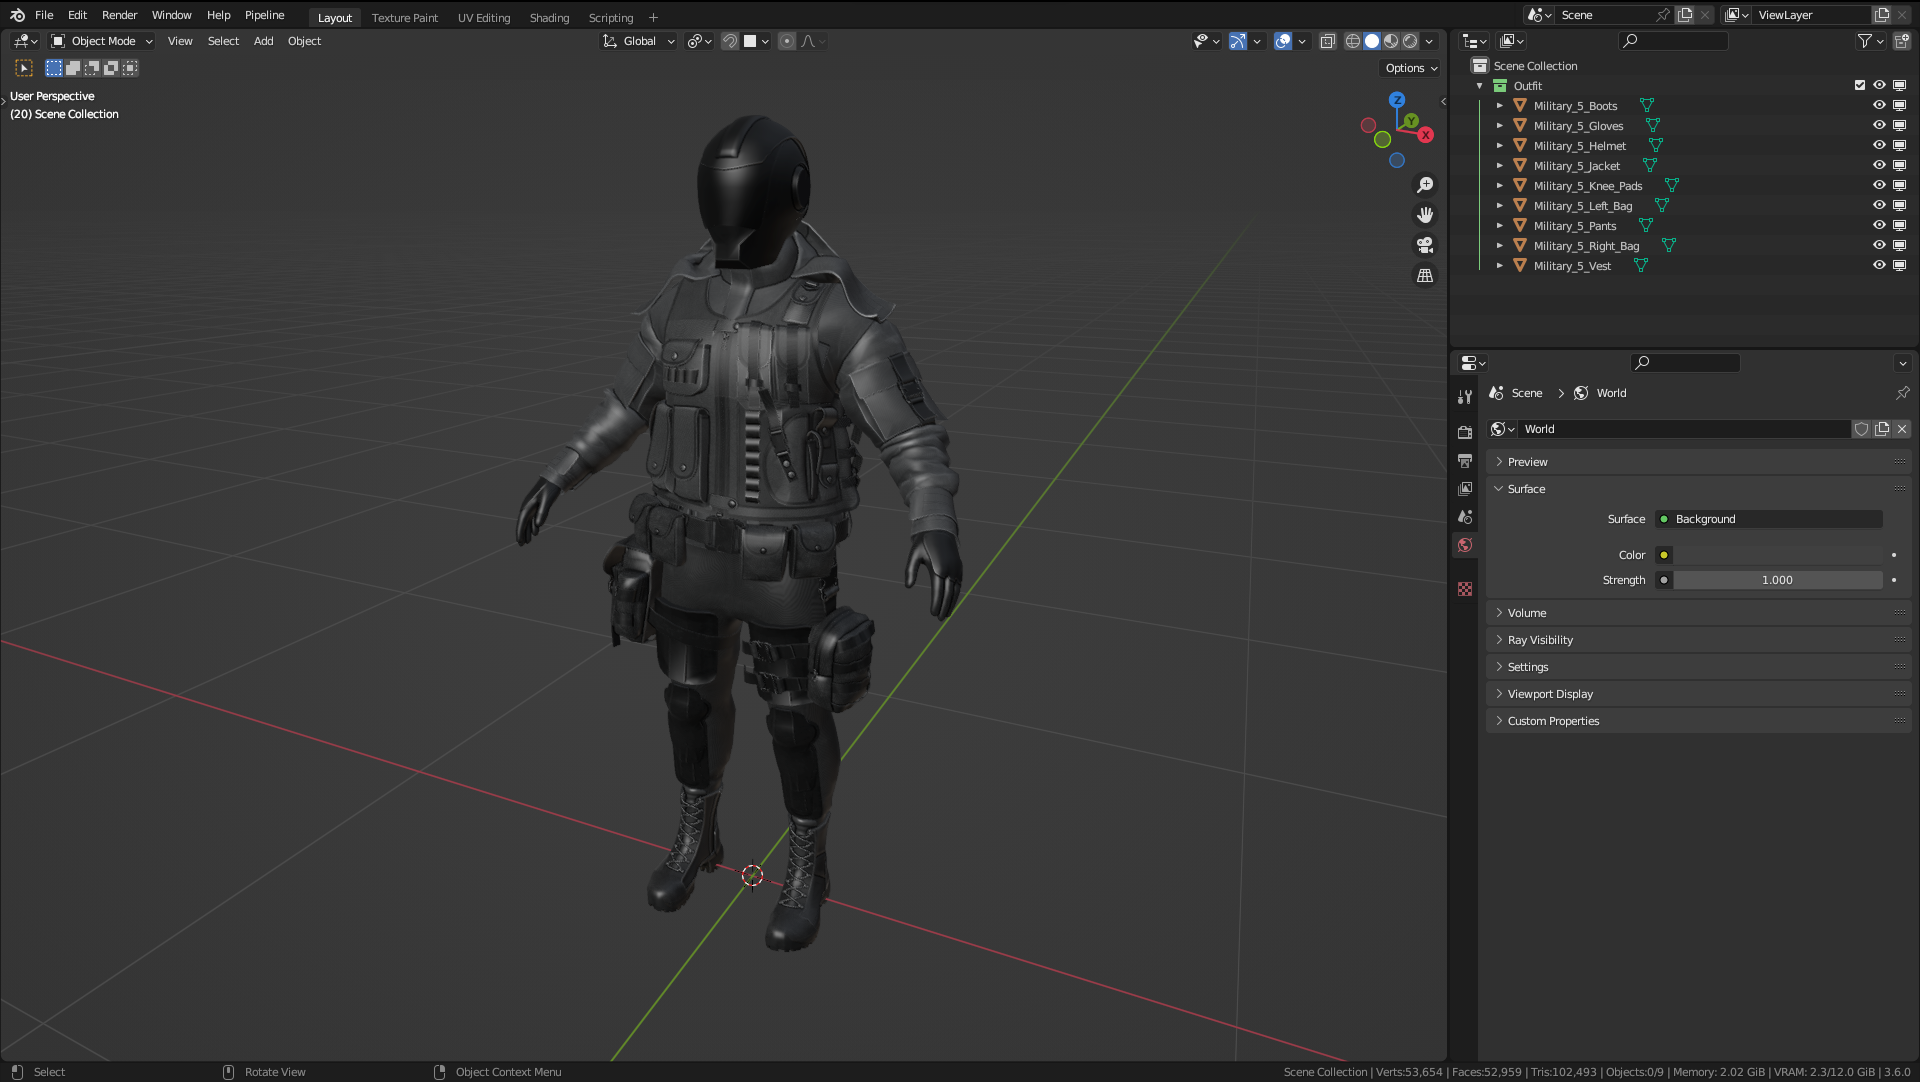Toggle the camera view icon in viewport gizmos
The height and width of the screenshot is (1082, 1920).
click(x=1424, y=245)
